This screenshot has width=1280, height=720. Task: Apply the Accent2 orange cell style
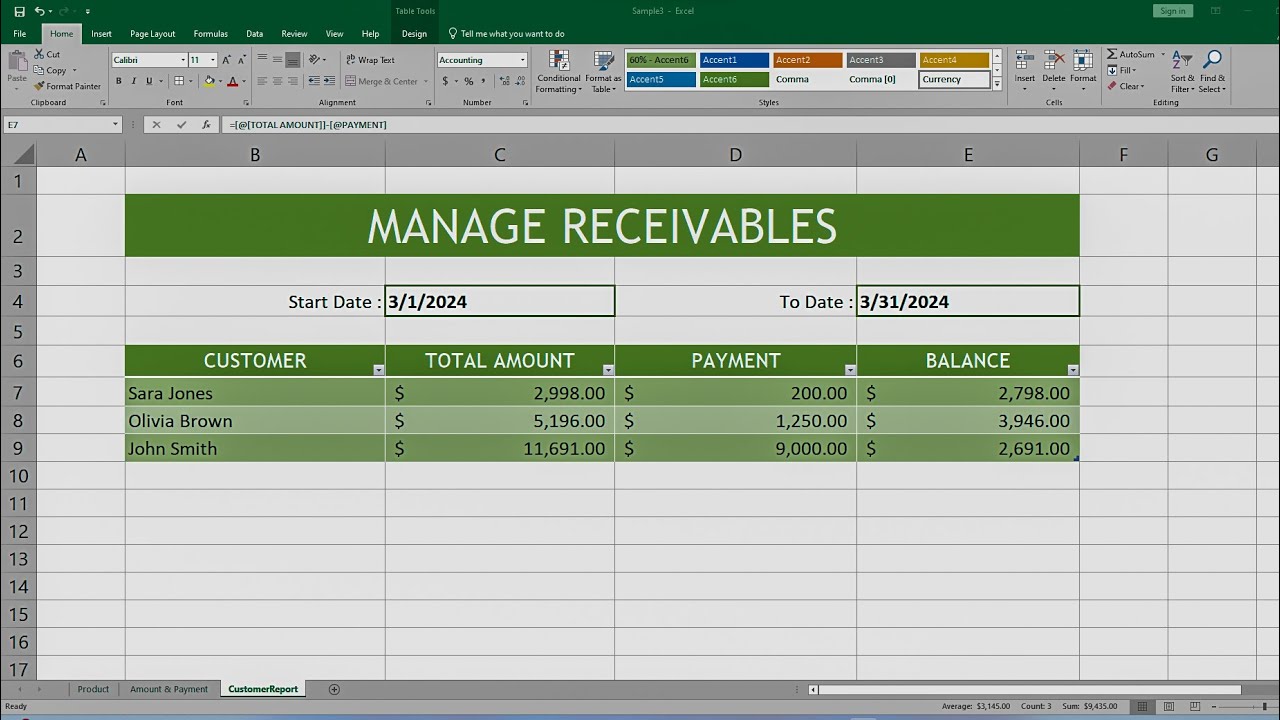pyautogui.click(x=808, y=60)
